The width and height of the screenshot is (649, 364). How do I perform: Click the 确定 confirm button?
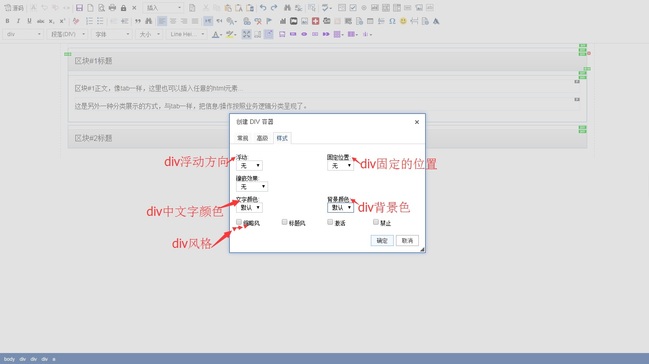382,241
